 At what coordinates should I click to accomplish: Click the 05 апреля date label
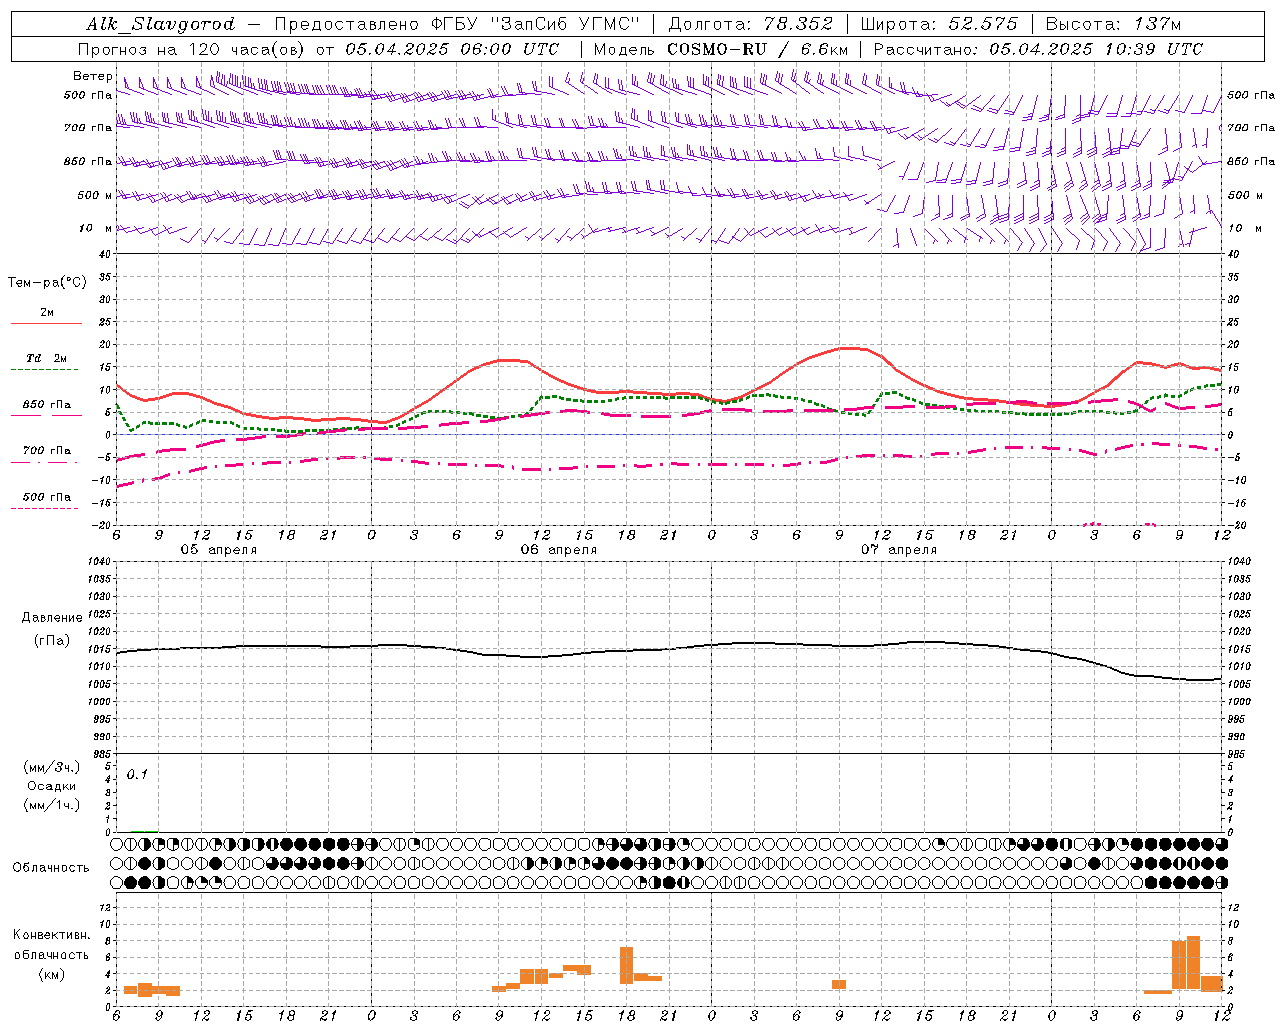click(218, 550)
